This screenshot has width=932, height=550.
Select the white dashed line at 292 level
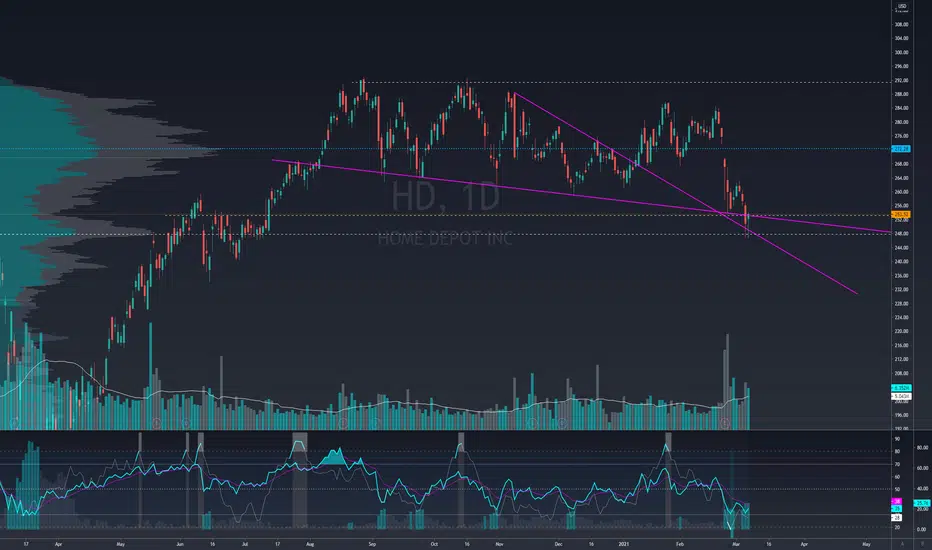624,83
